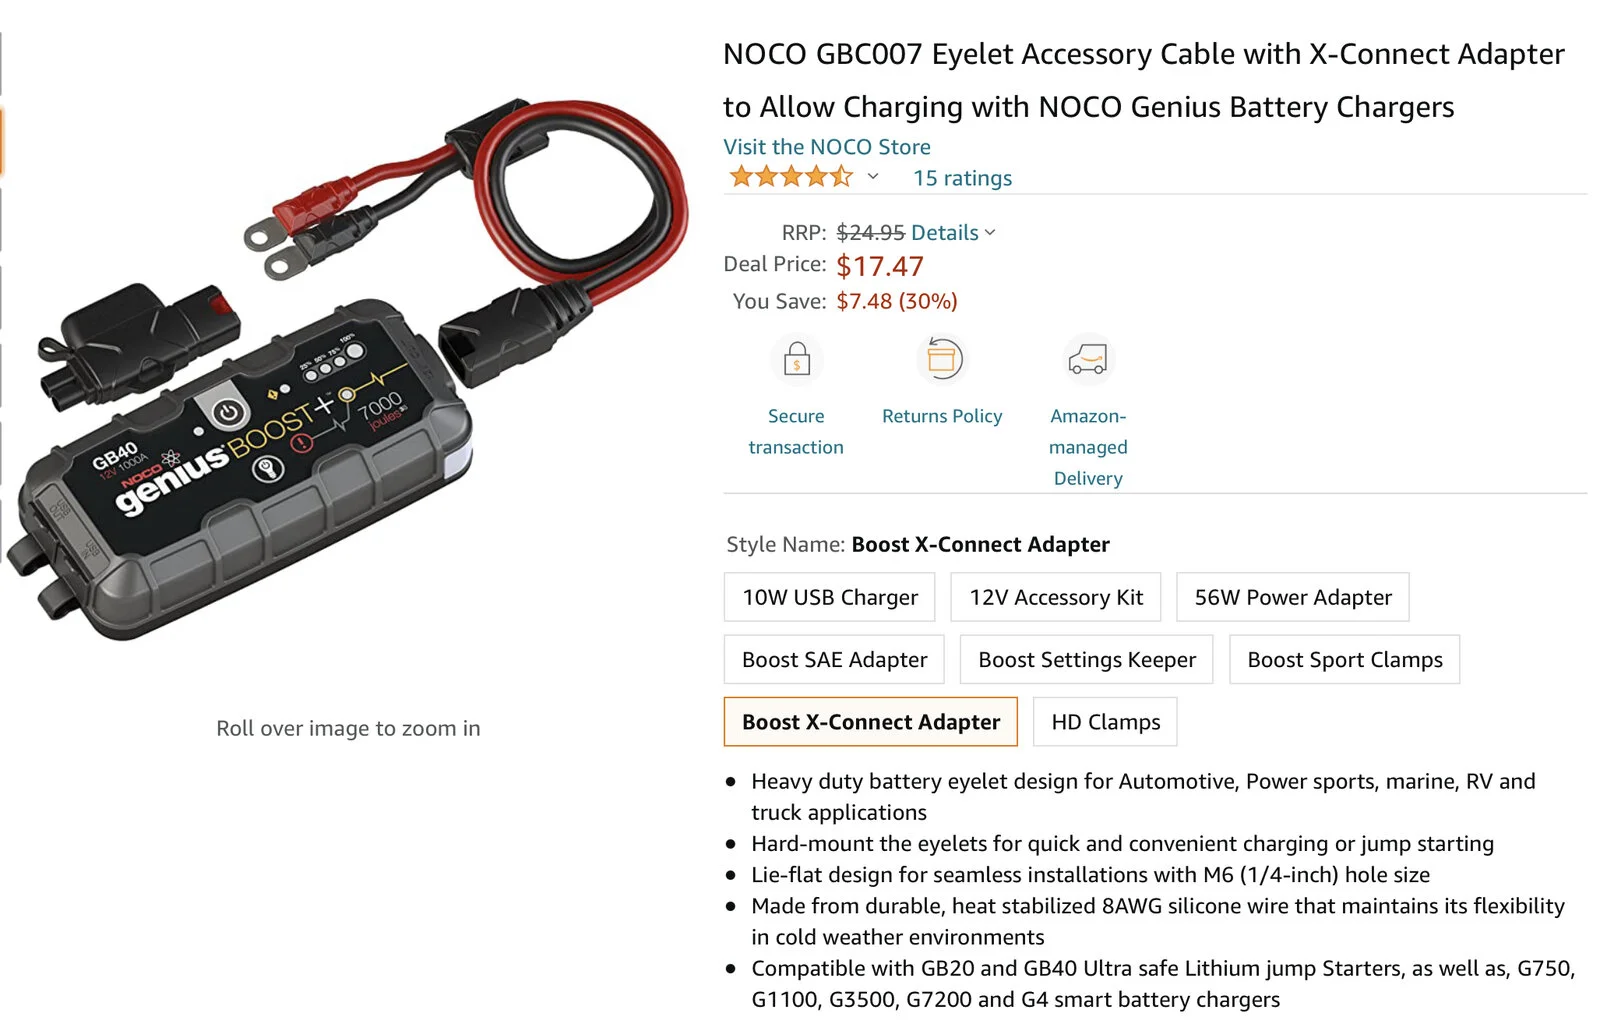Pick the Boost SAE Adapter style
Viewport: 1600px width, 1024px height.
(834, 660)
